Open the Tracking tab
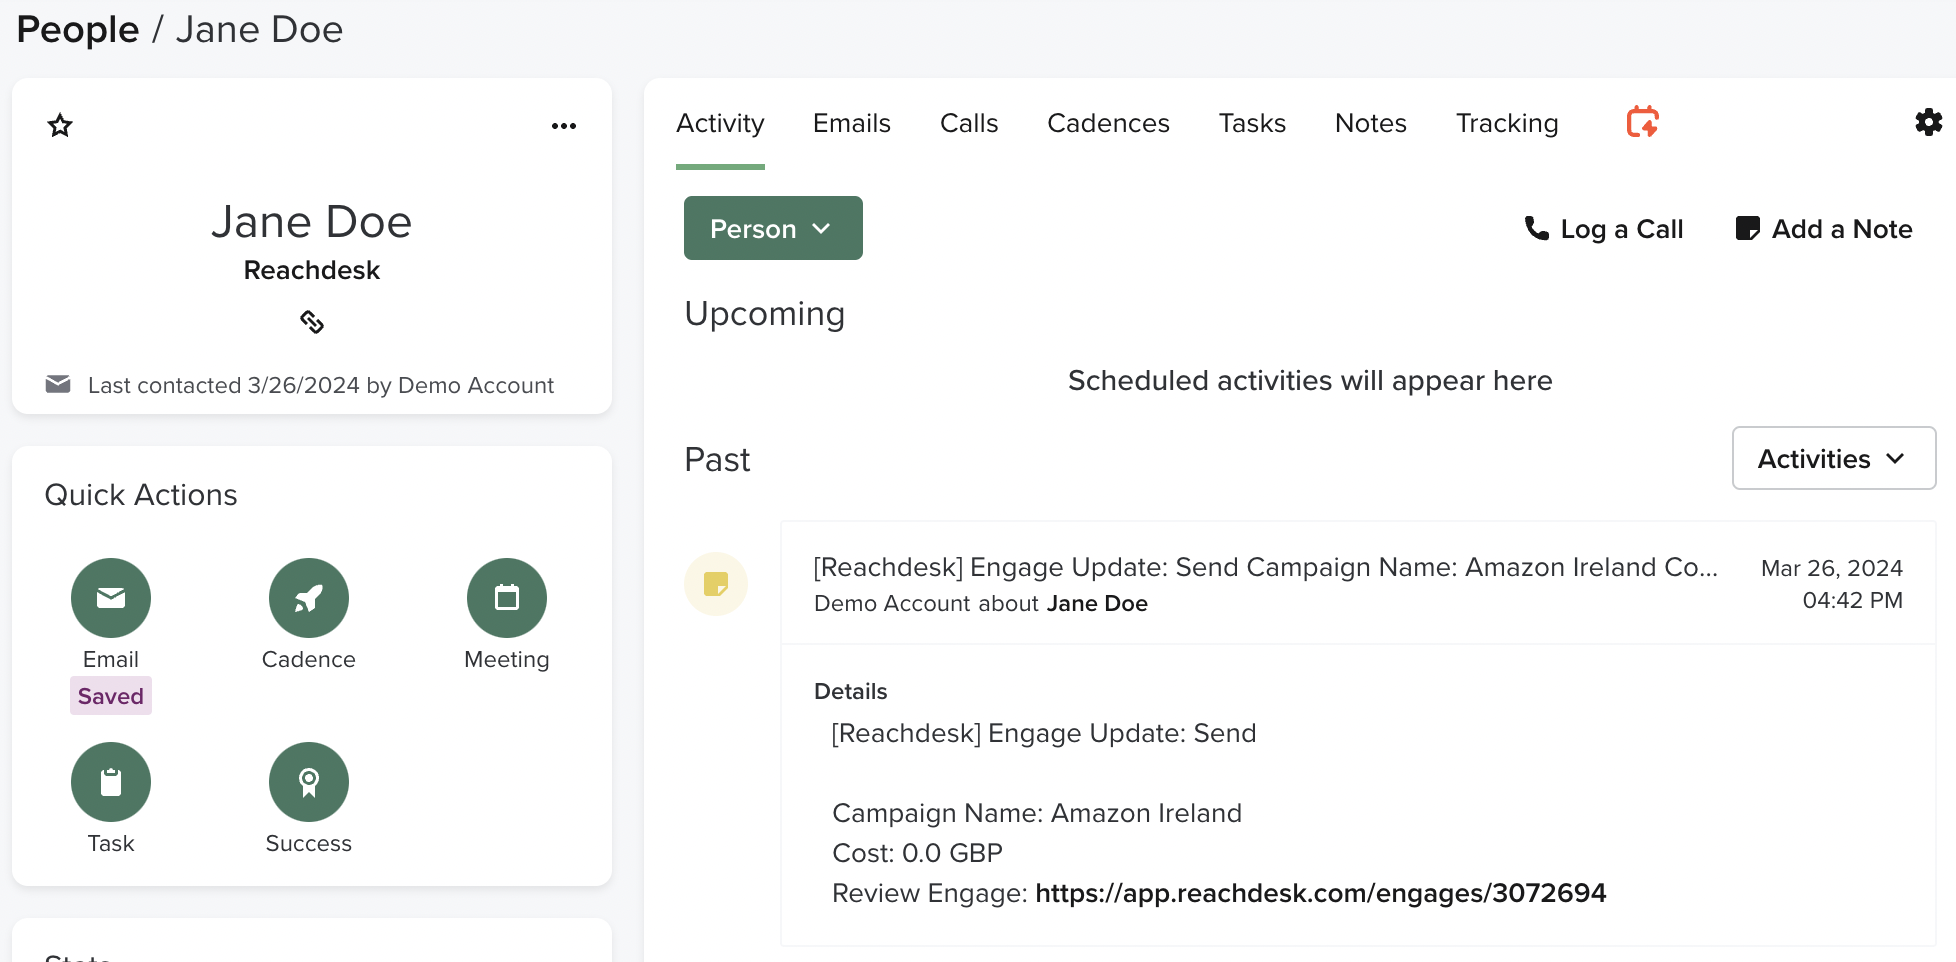 click(x=1507, y=123)
